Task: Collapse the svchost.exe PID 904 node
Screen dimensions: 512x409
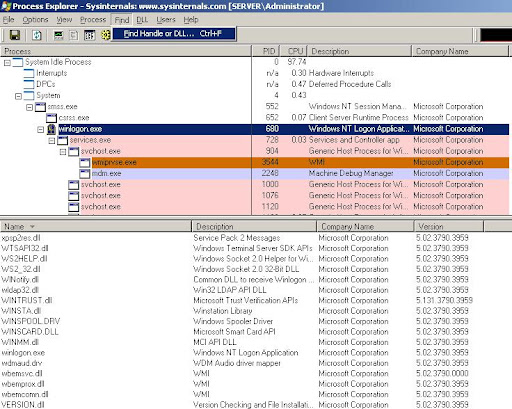Action: point(63,152)
